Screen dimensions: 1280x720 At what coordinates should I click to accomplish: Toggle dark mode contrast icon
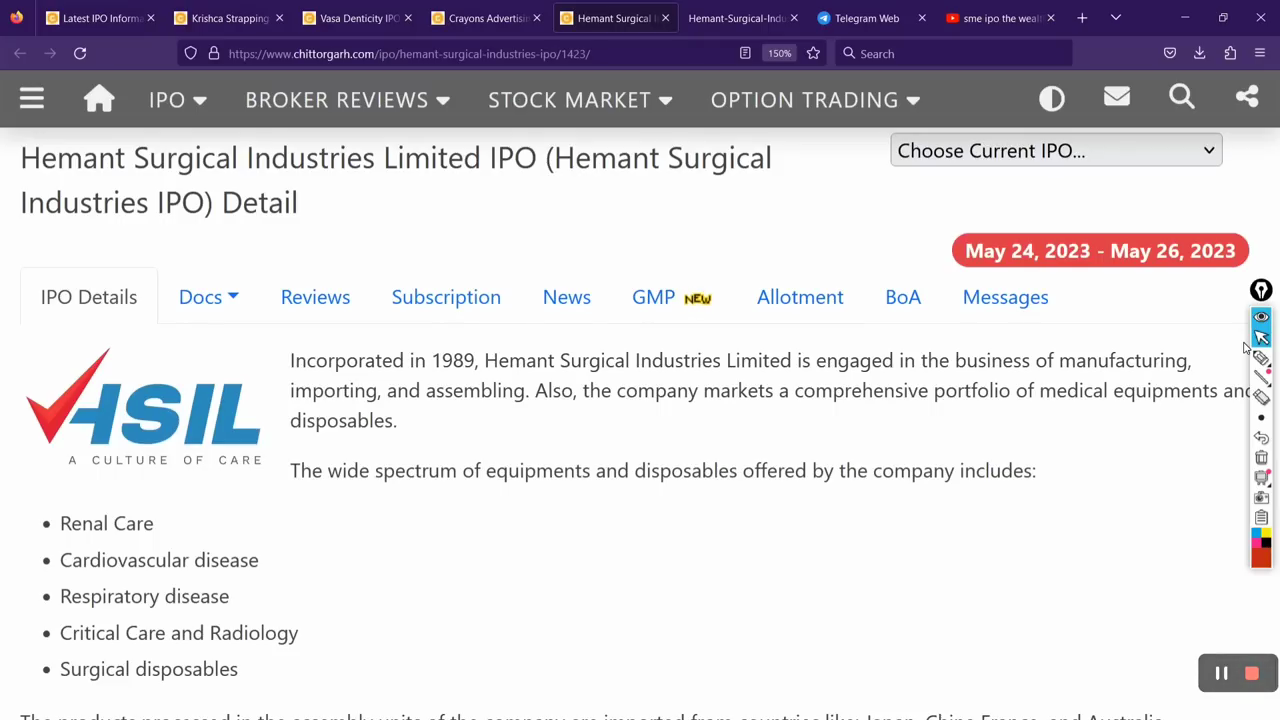click(x=1051, y=98)
